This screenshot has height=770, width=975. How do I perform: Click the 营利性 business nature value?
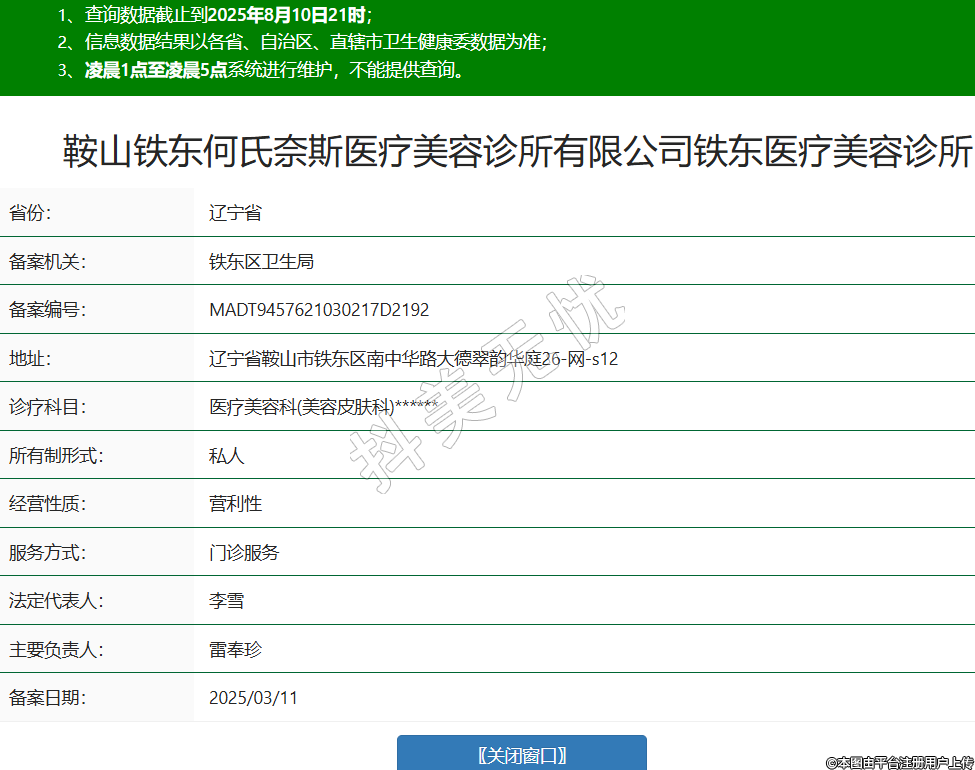pyautogui.click(x=235, y=504)
